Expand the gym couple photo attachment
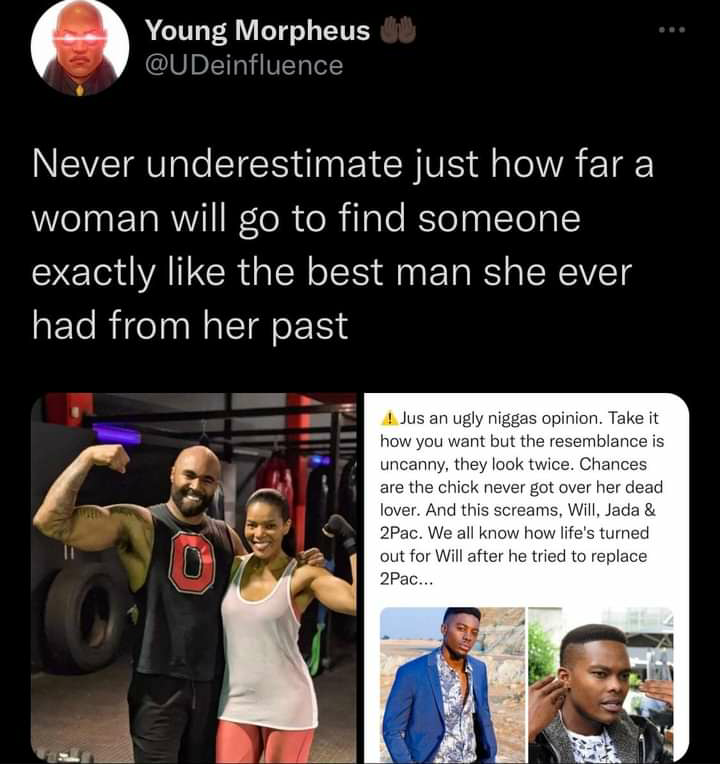720x768 pixels. (194, 577)
